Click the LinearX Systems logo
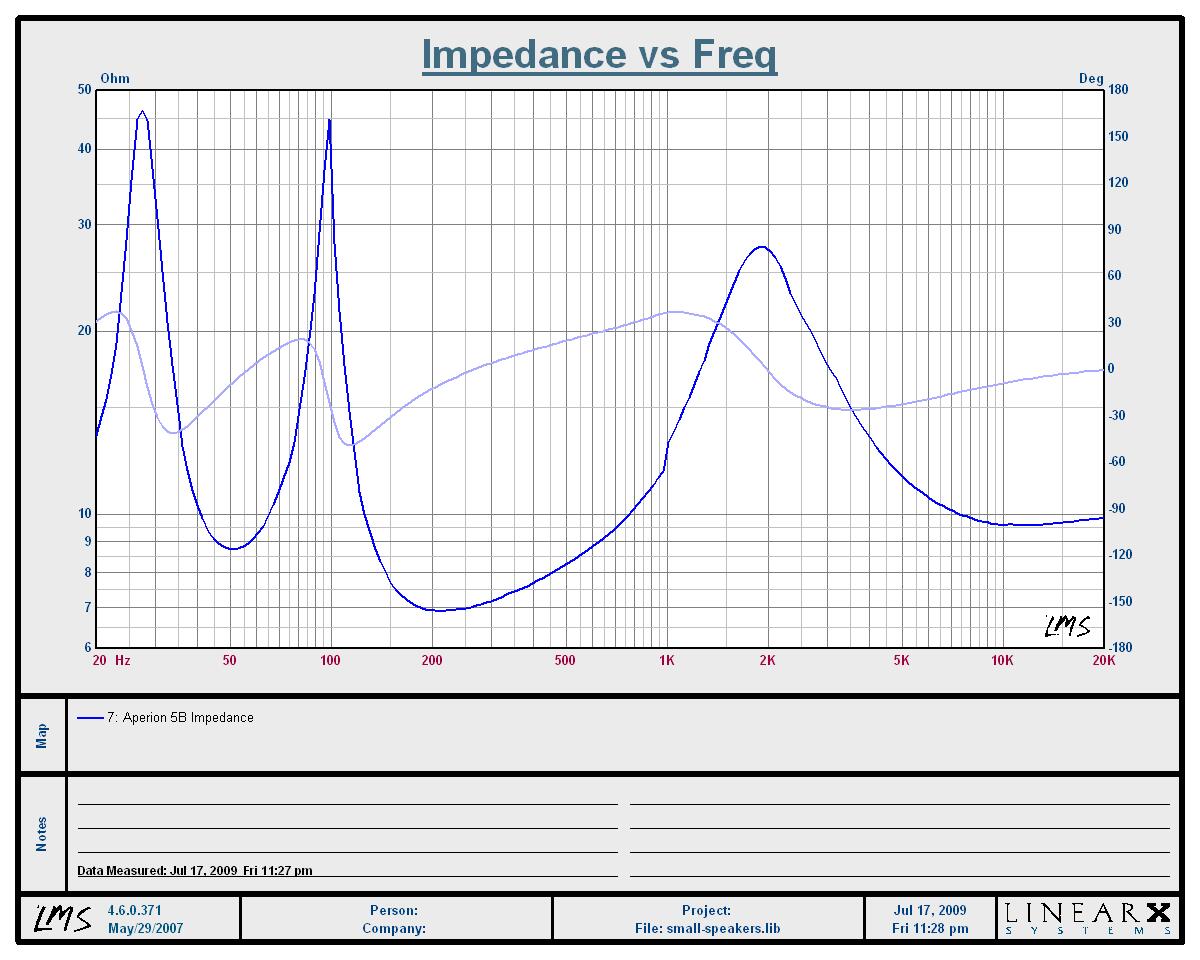The image size is (1200, 960). click(x=1086, y=918)
